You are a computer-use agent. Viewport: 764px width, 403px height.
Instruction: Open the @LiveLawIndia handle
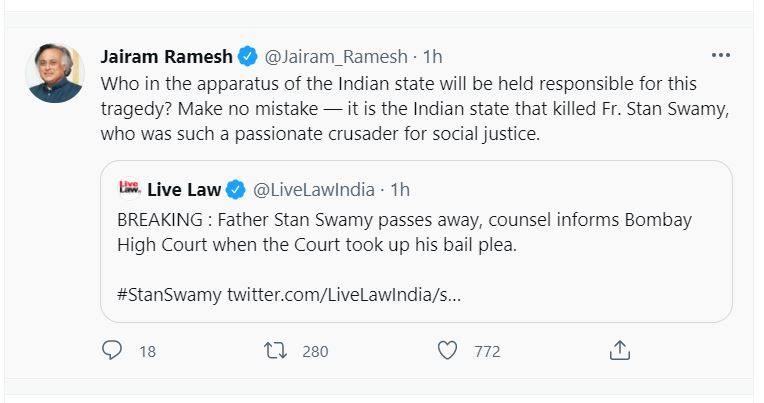(313, 188)
